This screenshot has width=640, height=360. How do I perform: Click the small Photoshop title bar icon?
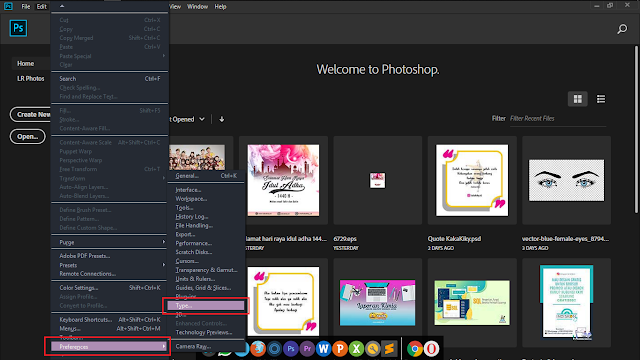click(8, 6)
